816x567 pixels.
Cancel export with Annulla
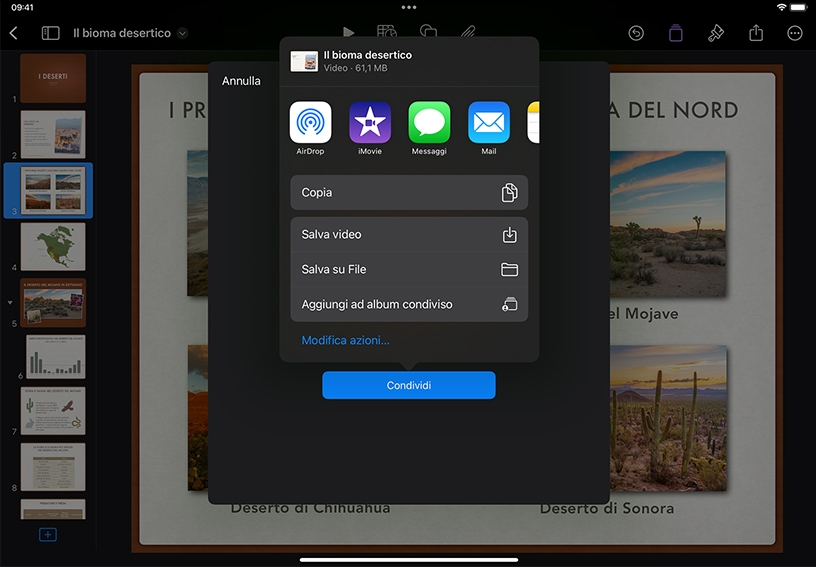(241, 81)
